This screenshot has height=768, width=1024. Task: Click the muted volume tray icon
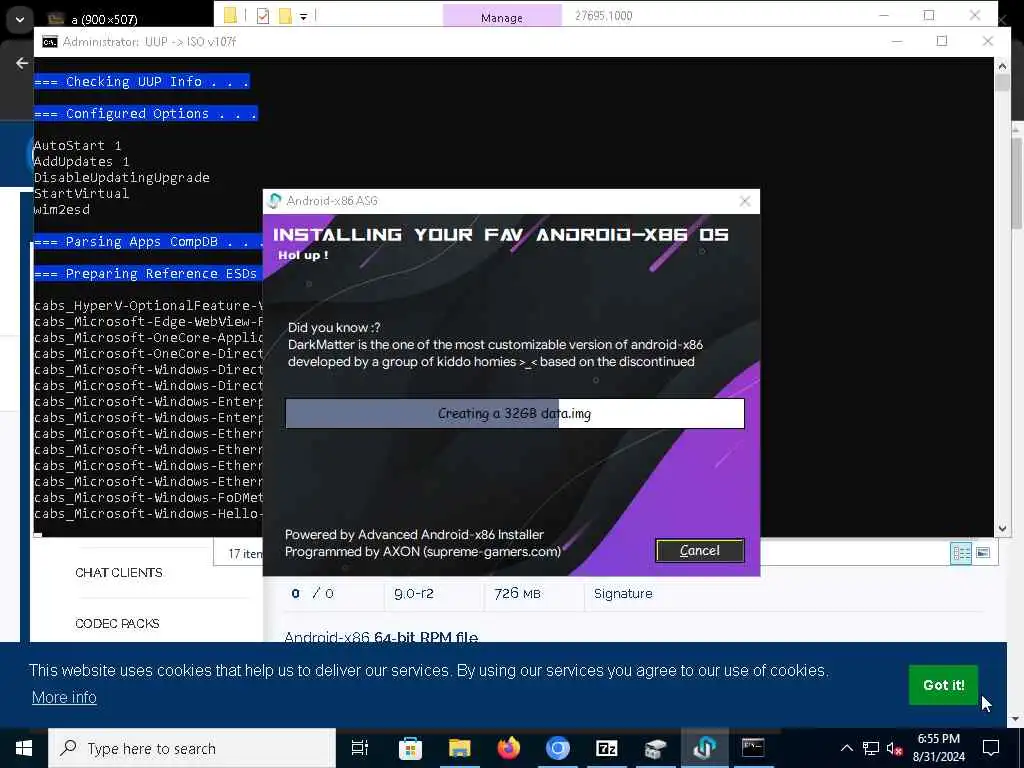point(894,748)
